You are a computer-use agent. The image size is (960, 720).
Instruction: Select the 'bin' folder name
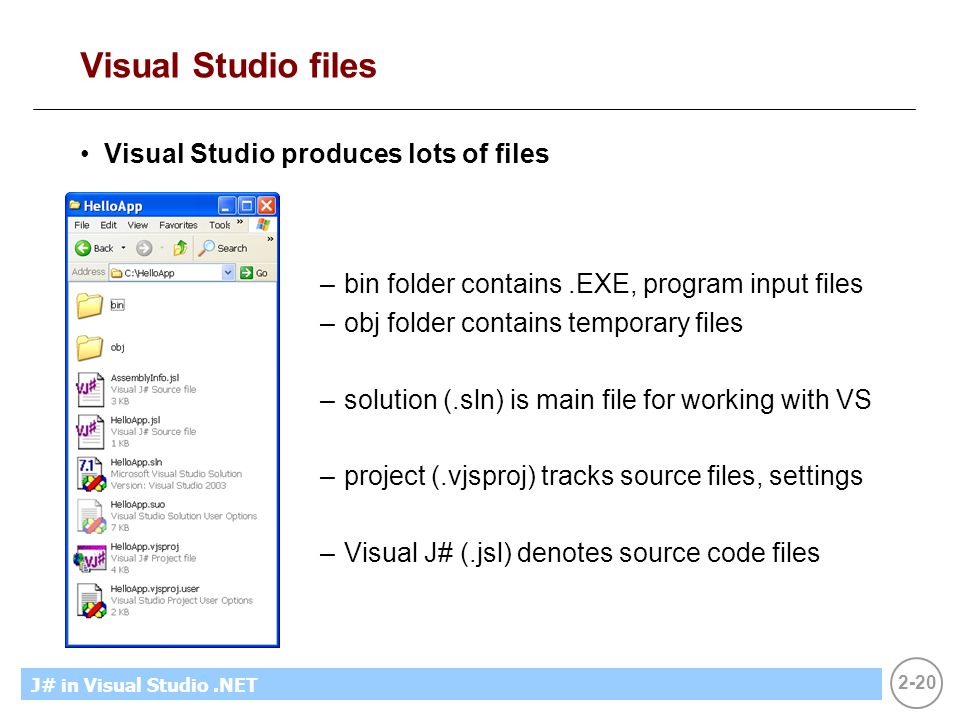117,305
